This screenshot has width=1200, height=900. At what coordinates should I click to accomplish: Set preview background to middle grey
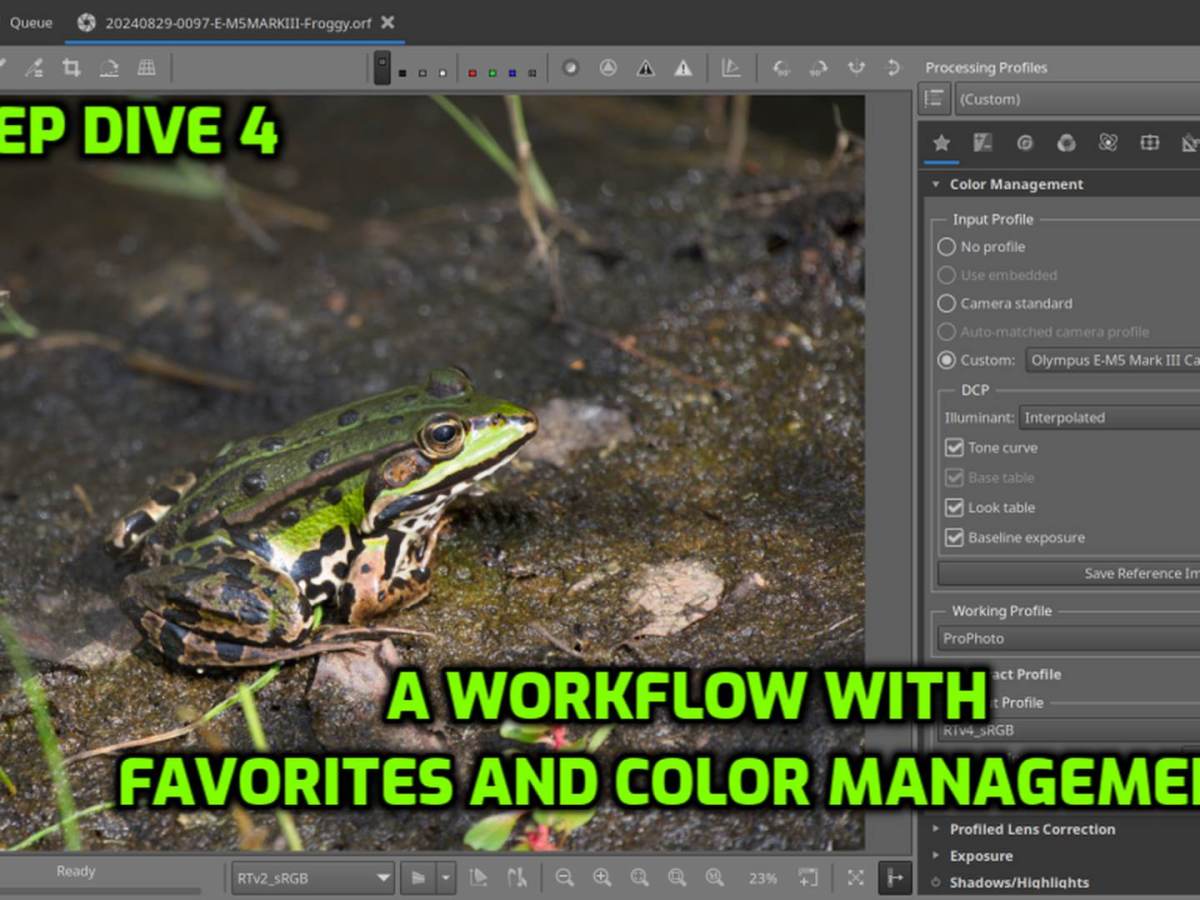422,72
